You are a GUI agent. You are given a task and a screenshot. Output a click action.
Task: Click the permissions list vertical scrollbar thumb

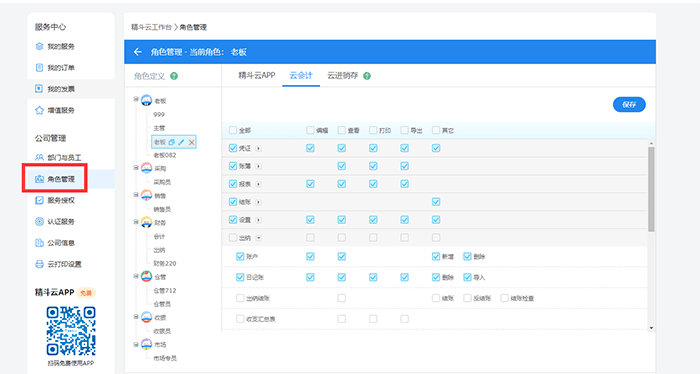(x=651, y=189)
